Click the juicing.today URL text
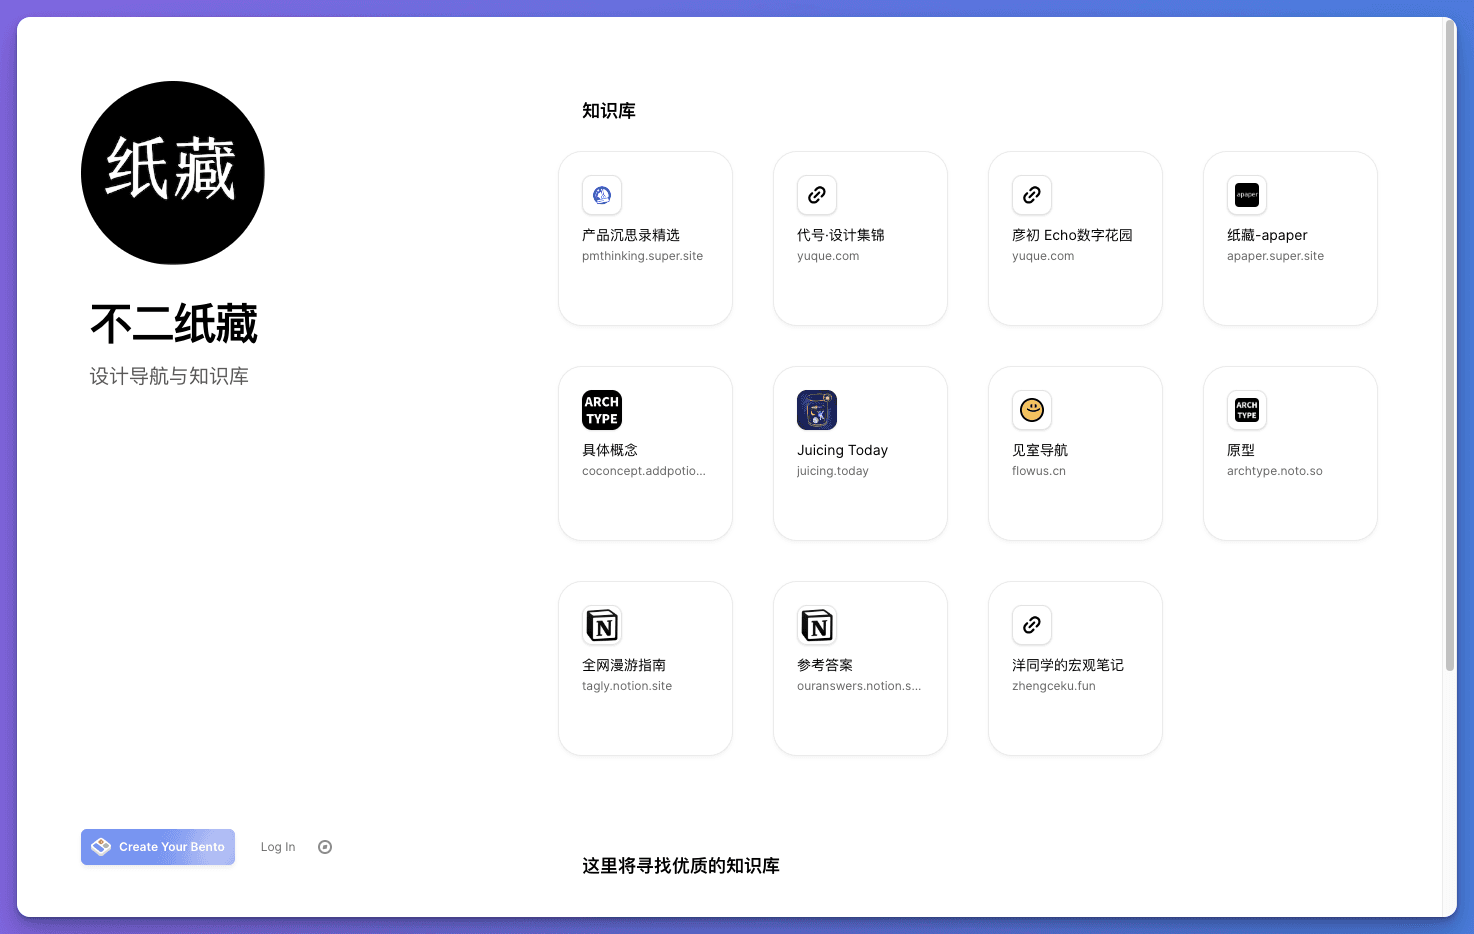1474x934 pixels. pos(833,471)
